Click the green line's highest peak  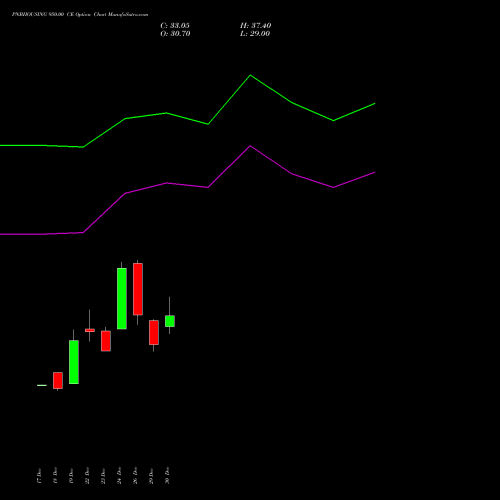[250, 75]
